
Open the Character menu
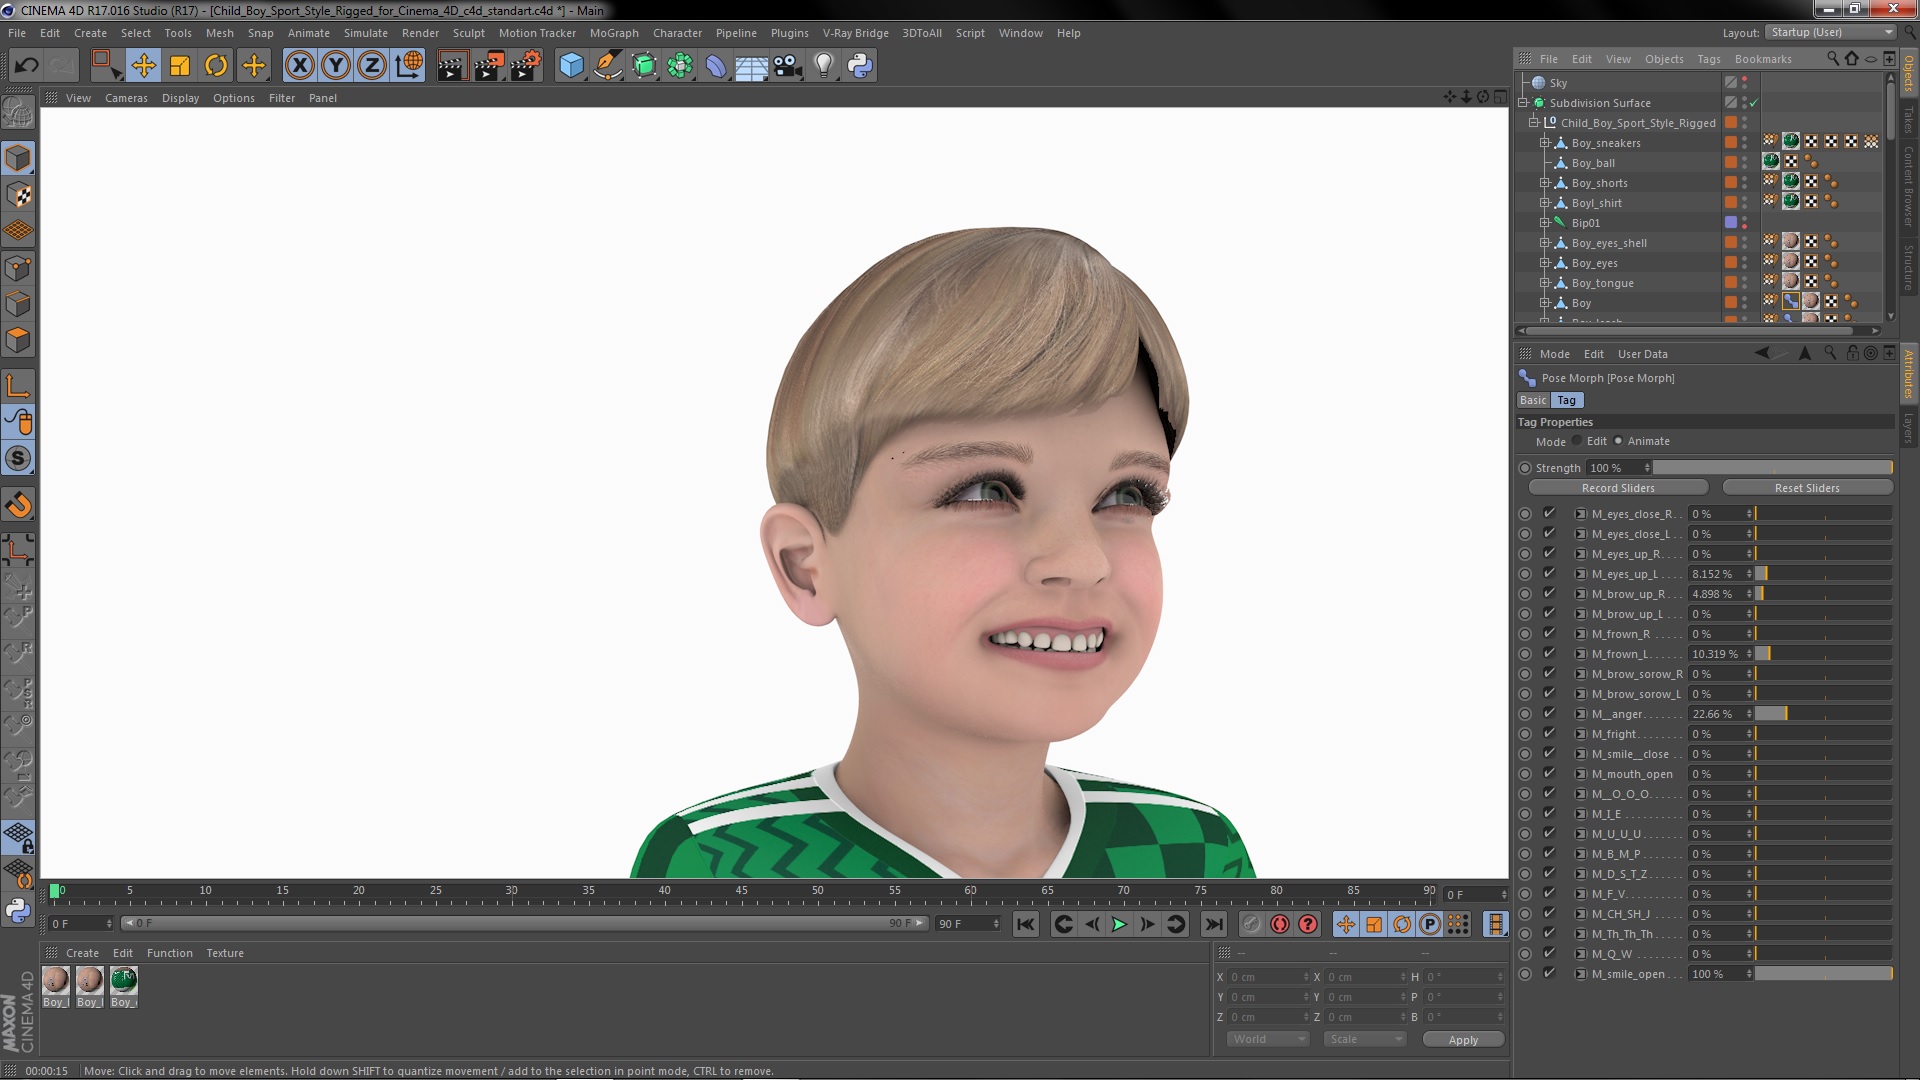click(677, 33)
